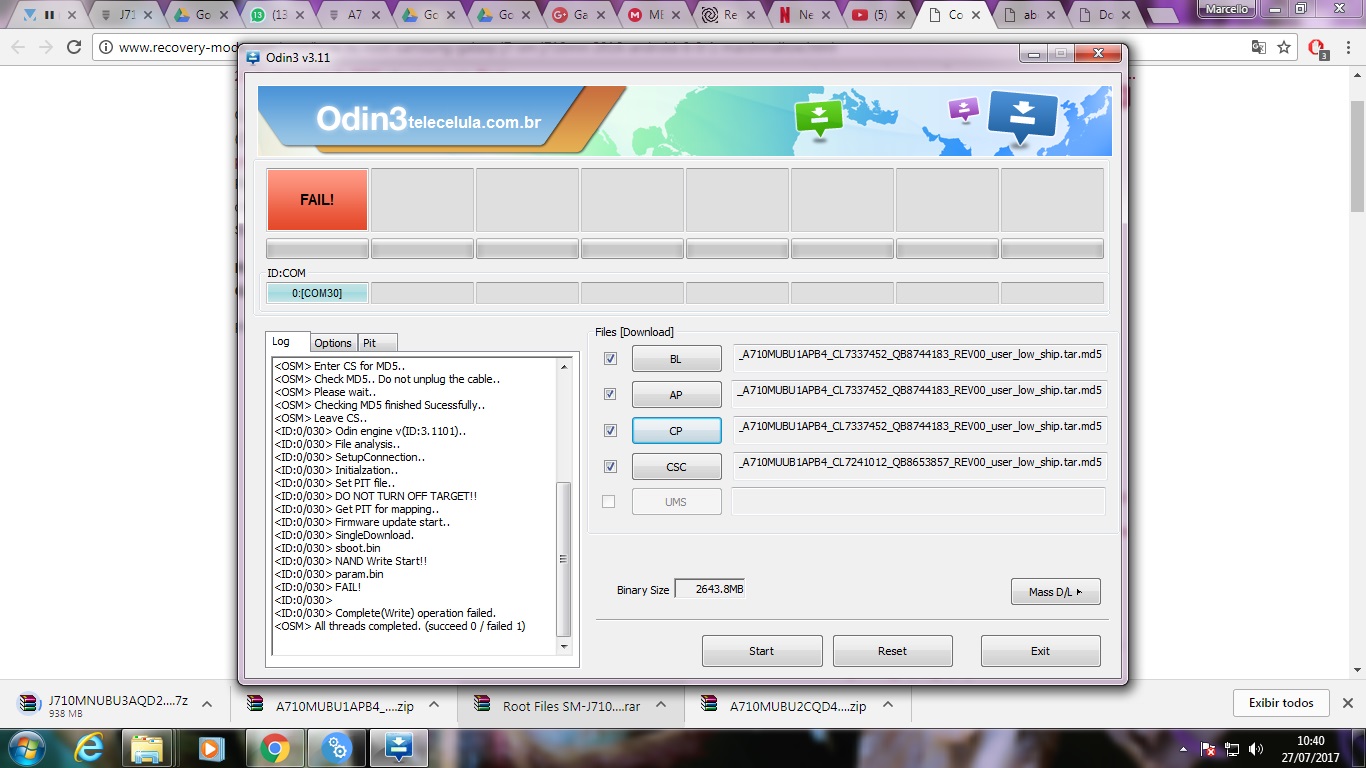
Task: Expand options for J710MNUBU3AQD2 7z download
Action: pos(207,704)
